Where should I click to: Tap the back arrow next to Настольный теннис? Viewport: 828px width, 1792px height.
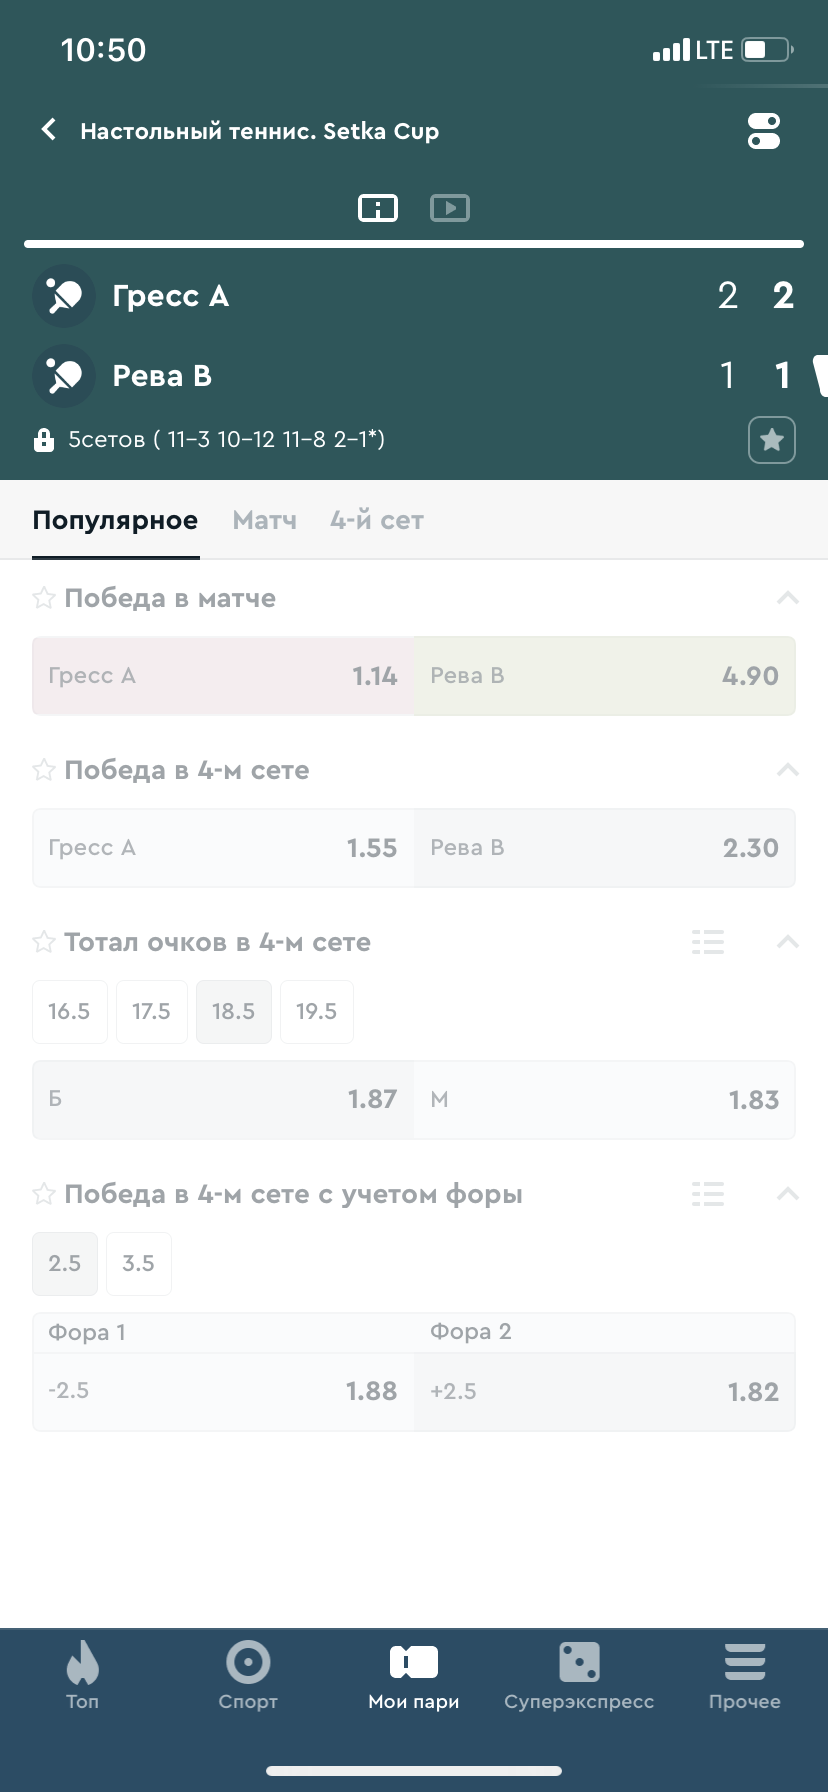point(48,130)
